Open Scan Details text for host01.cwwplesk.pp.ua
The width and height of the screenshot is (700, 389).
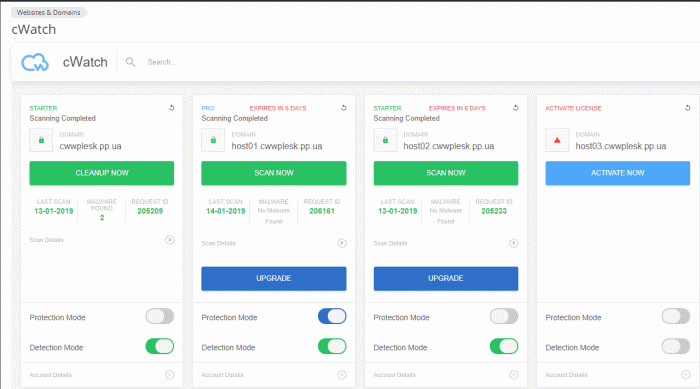218,243
